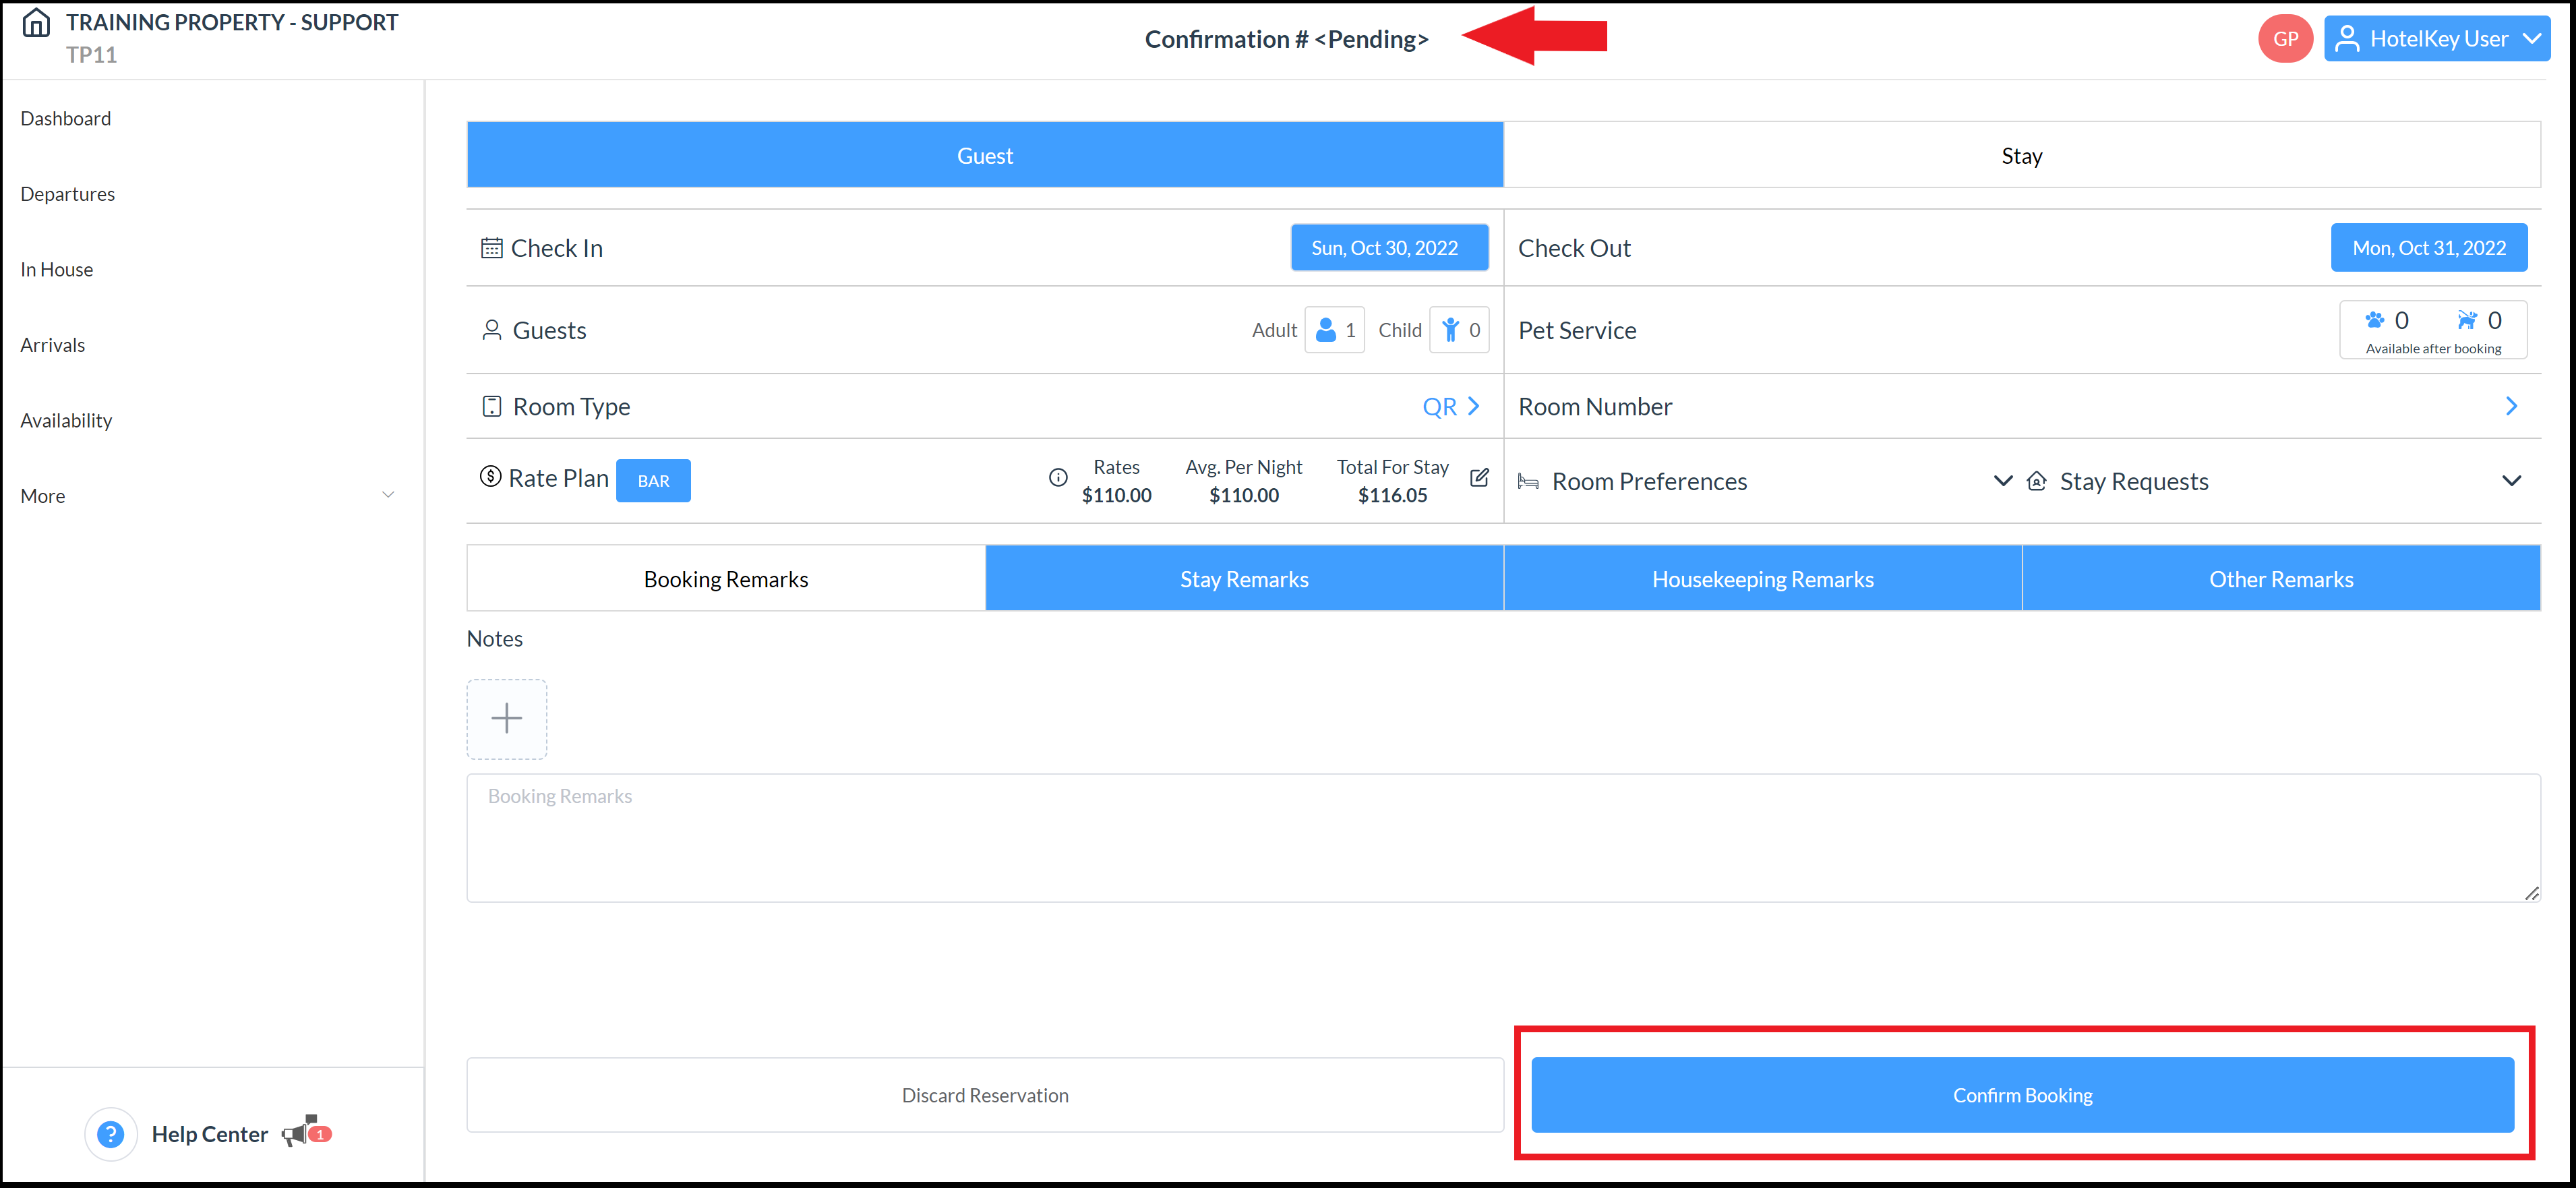This screenshot has width=2576, height=1188.
Task: Select the paw icon for Pet Service
Action: tap(2376, 320)
